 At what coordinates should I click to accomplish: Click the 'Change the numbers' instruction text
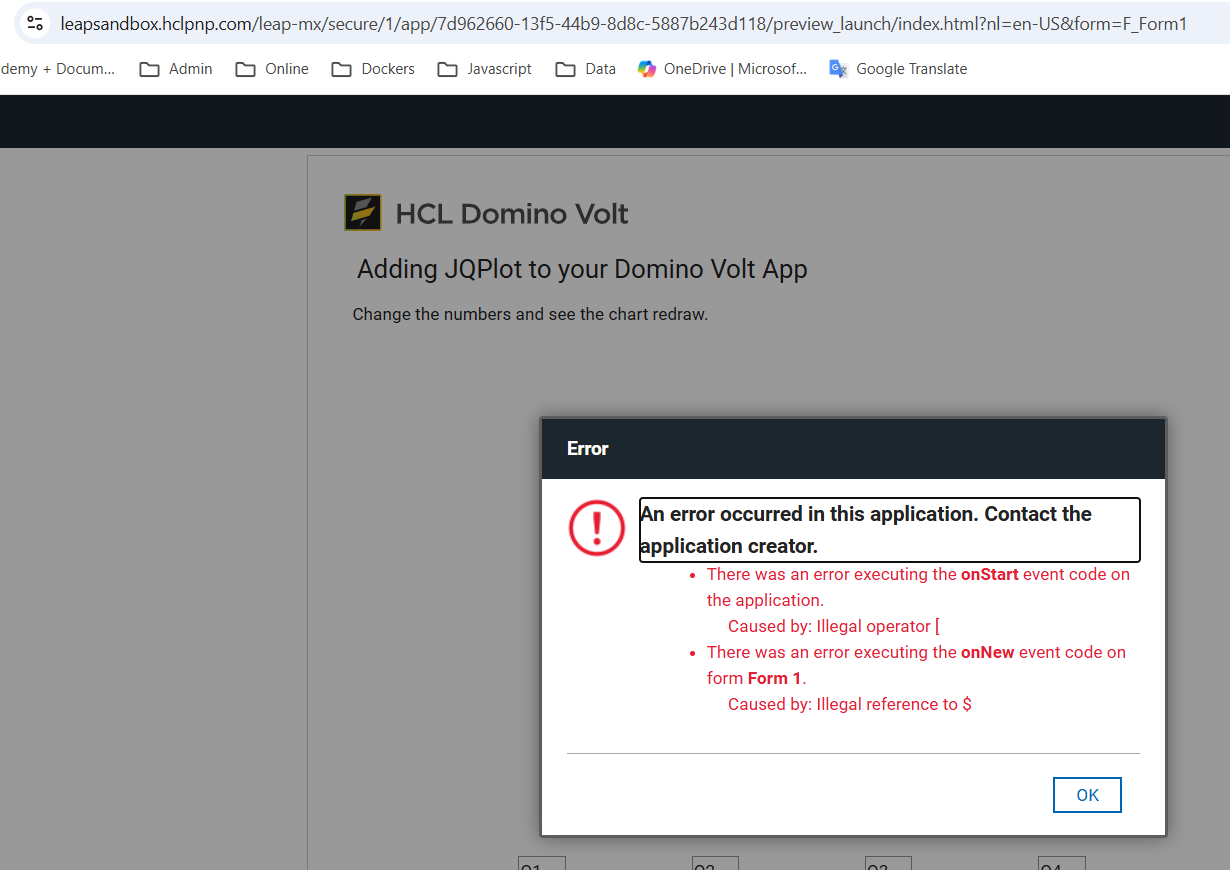point(530,314)
